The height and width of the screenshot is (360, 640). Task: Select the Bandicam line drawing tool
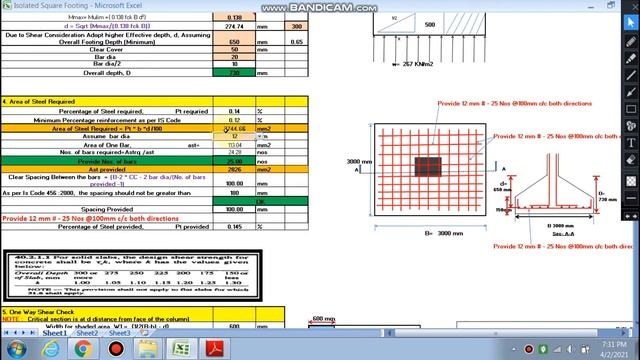point(631,75)
